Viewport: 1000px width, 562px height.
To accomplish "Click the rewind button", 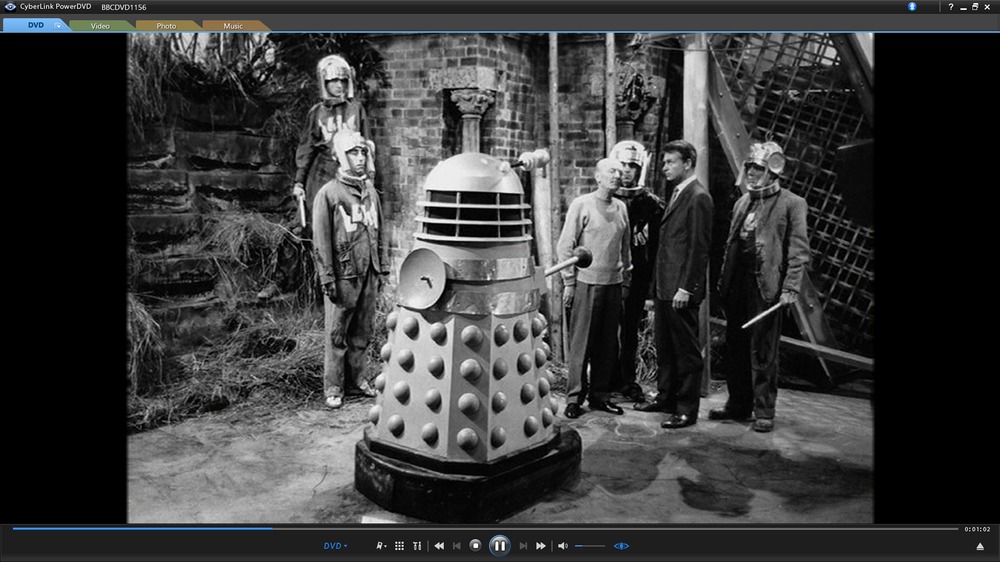I will 439,546.
